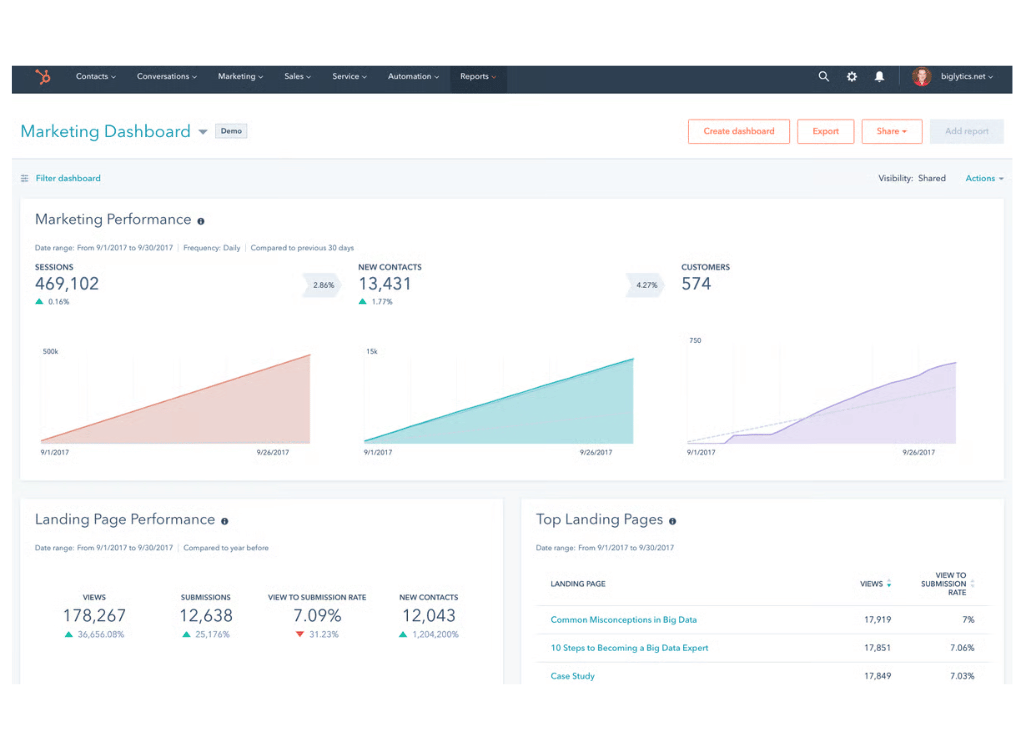Open the Common Misconceptions in Big Data report

tap(624, 619)
